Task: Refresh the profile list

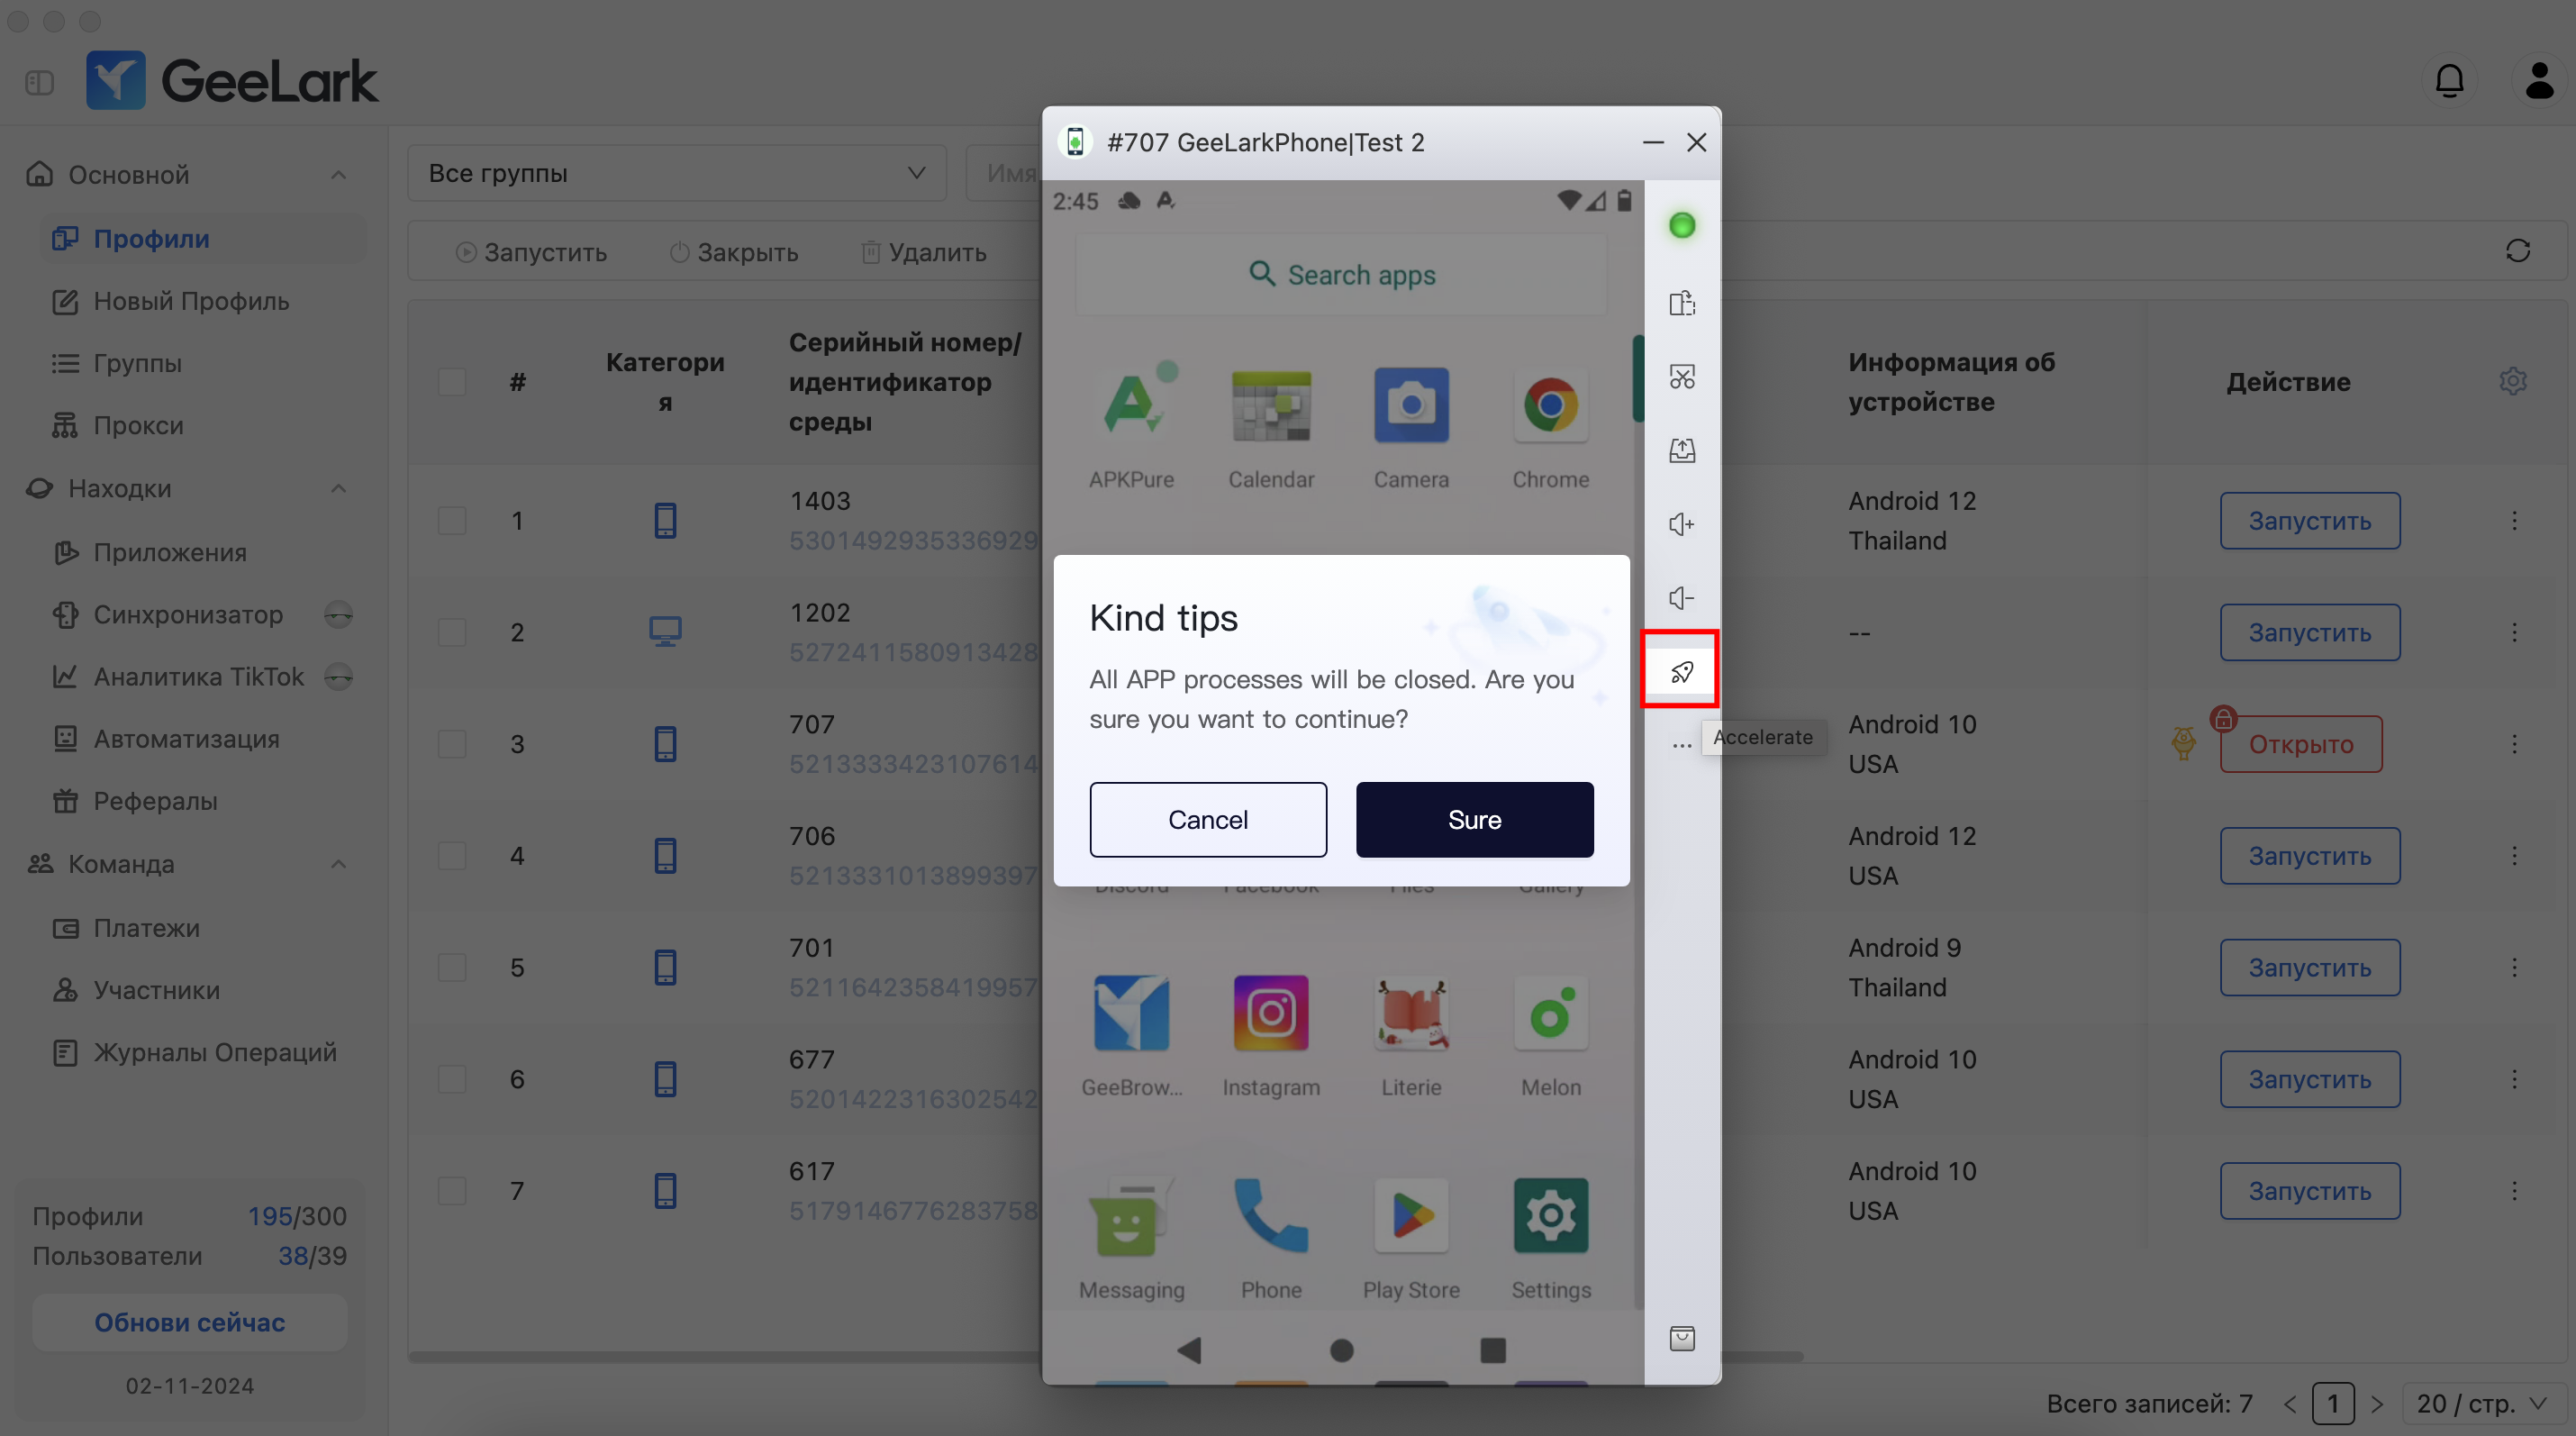Action: [2517, 251]
